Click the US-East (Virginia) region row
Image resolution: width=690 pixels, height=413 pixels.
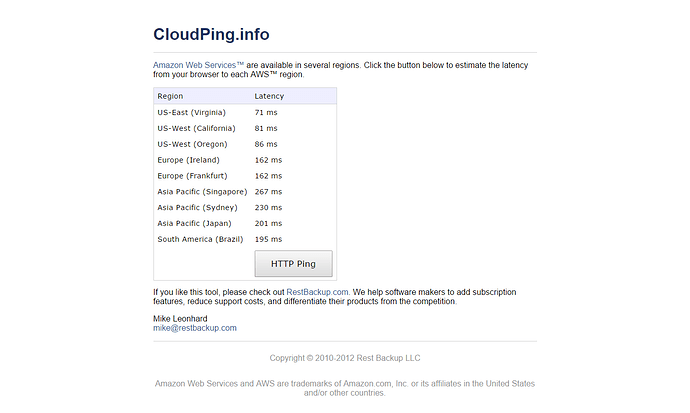[x=191, y=113]
